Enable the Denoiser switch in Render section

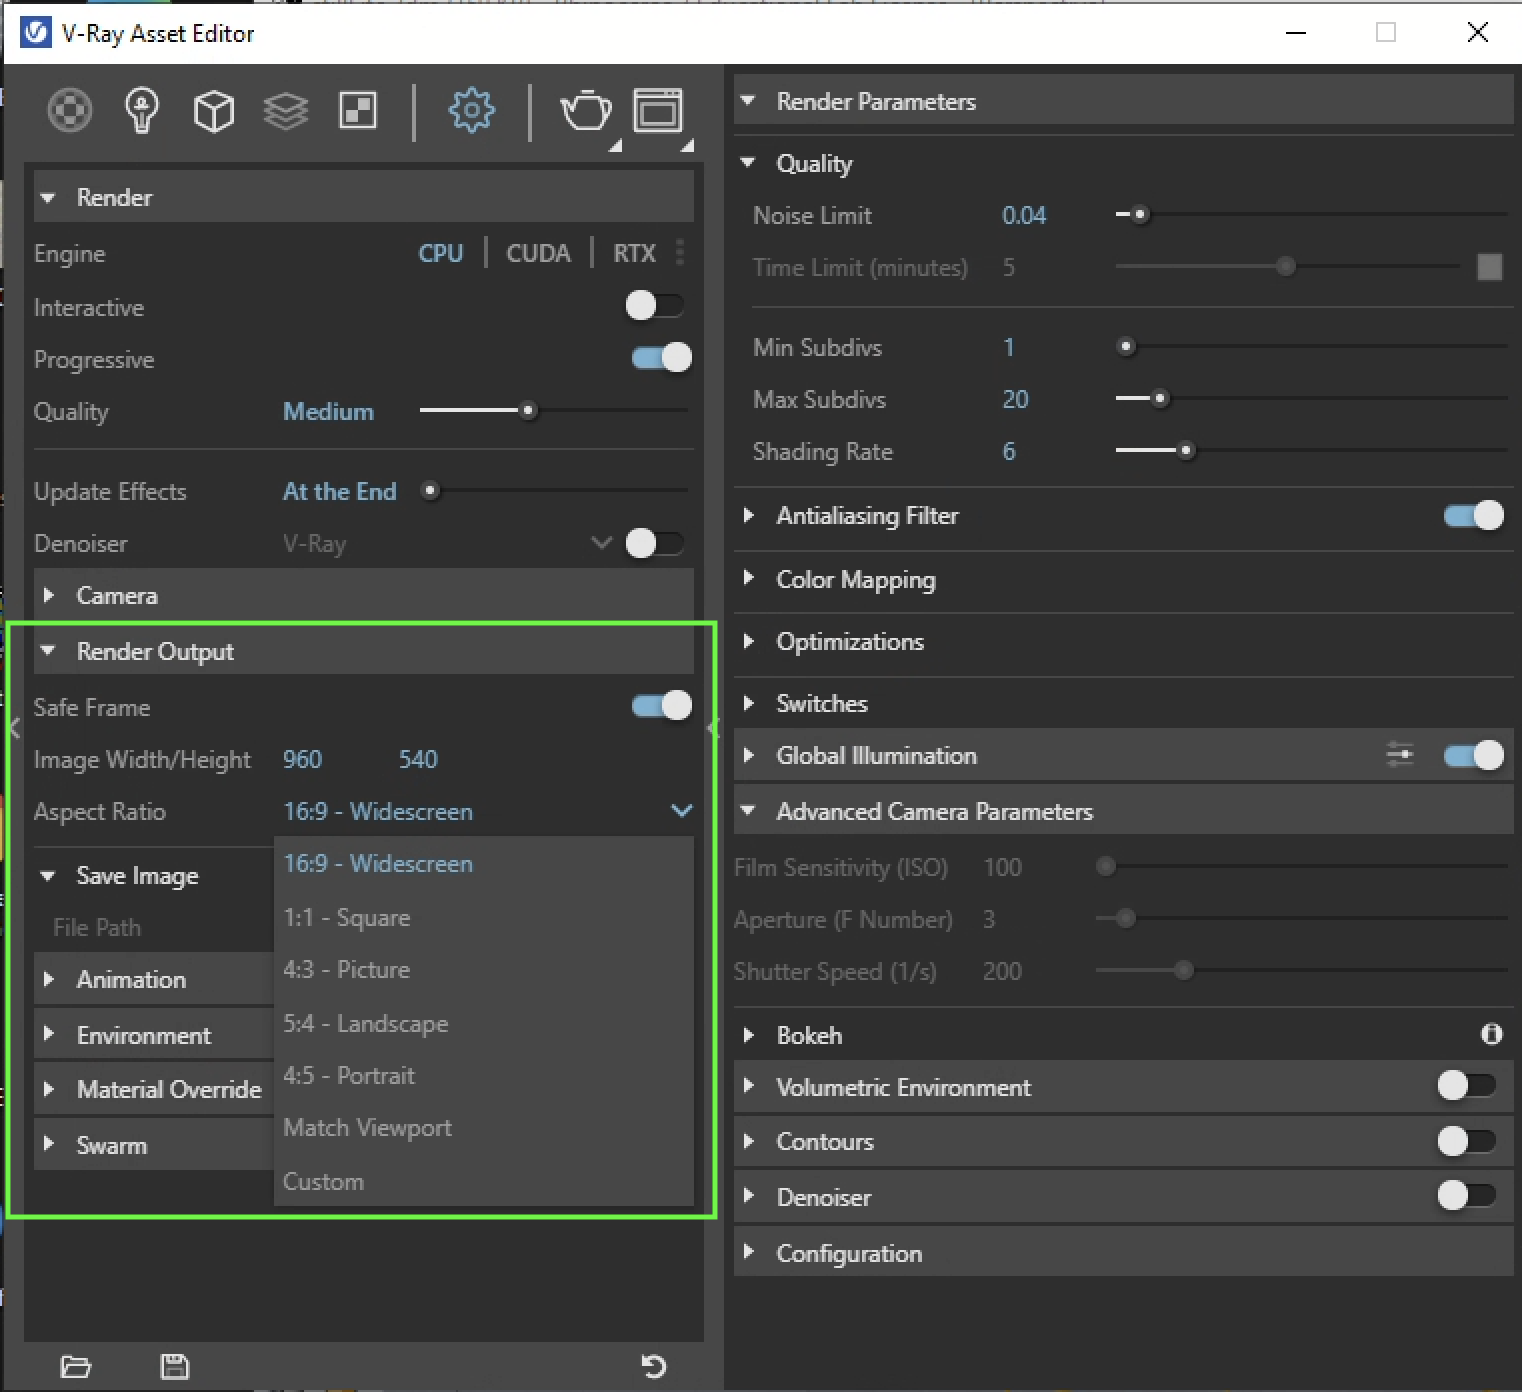[x=655, y=543]
